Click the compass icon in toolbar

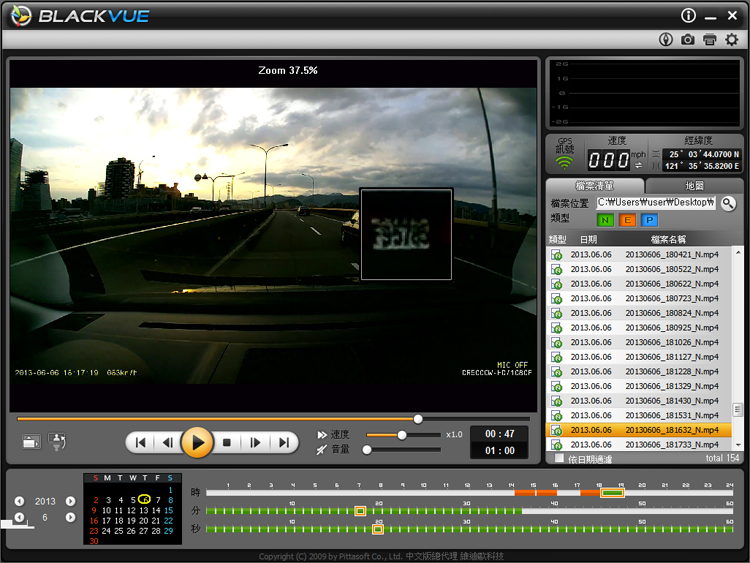click(x=667, y=39)
